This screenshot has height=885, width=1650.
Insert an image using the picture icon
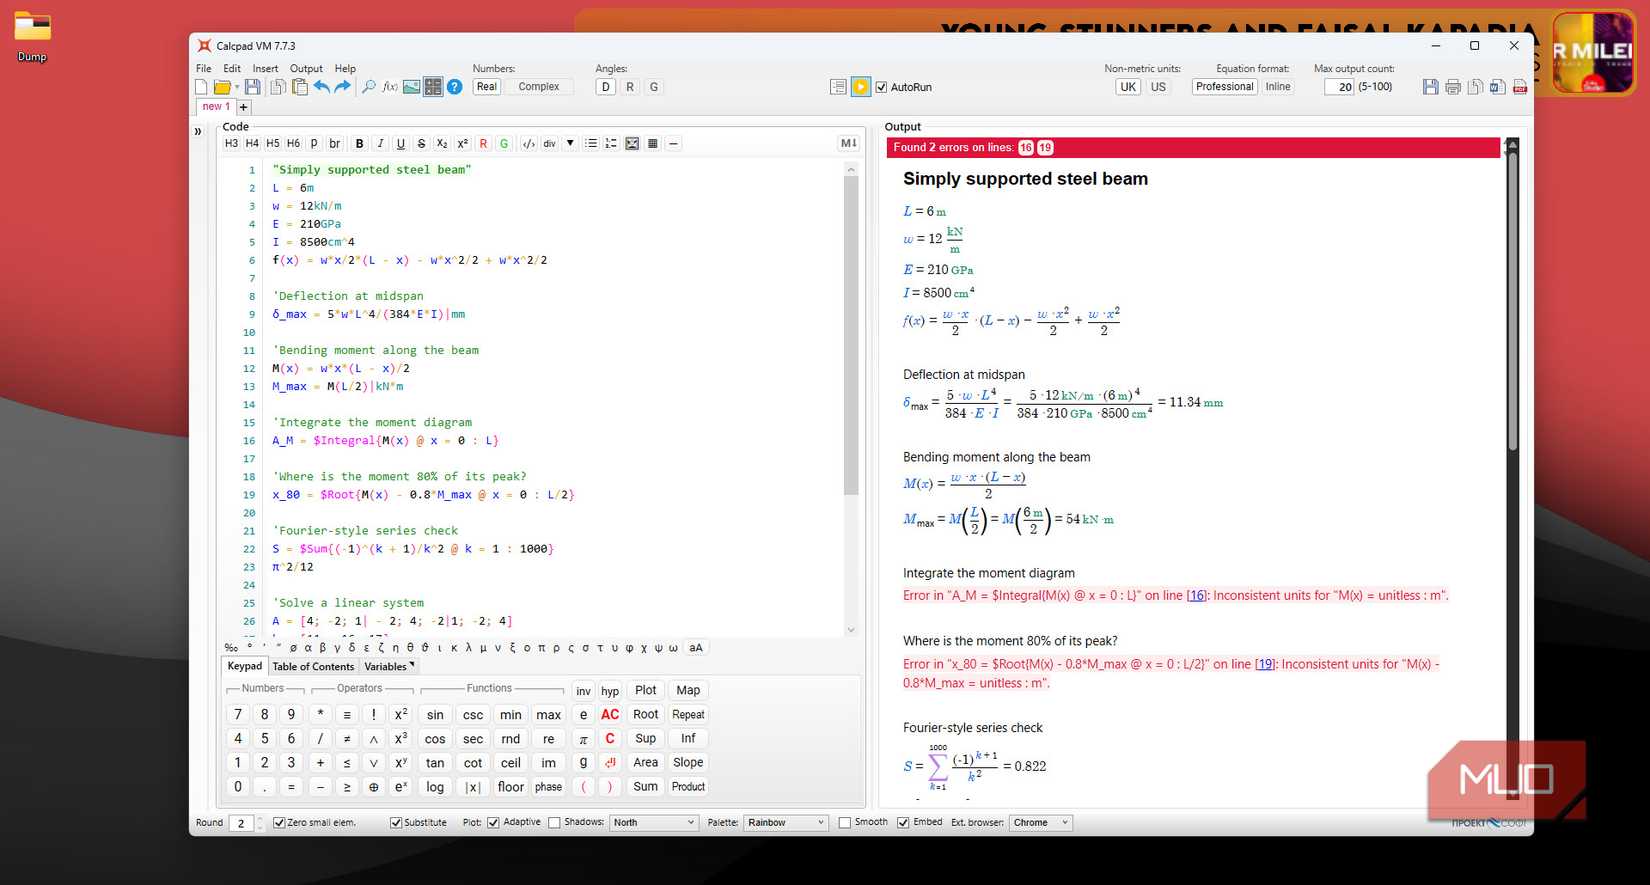click(x=411, y=87)
